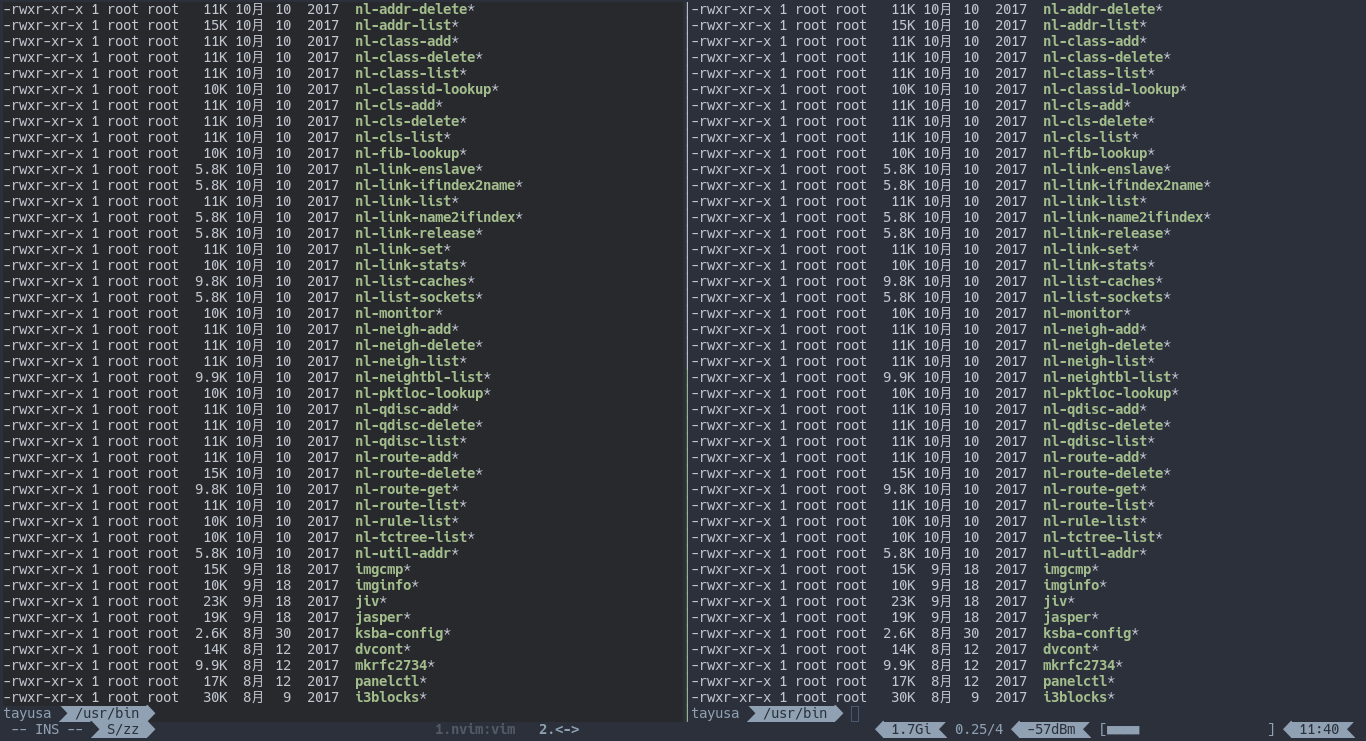Click 30K size of i3blocks in right pane

[x=903, y=697]
